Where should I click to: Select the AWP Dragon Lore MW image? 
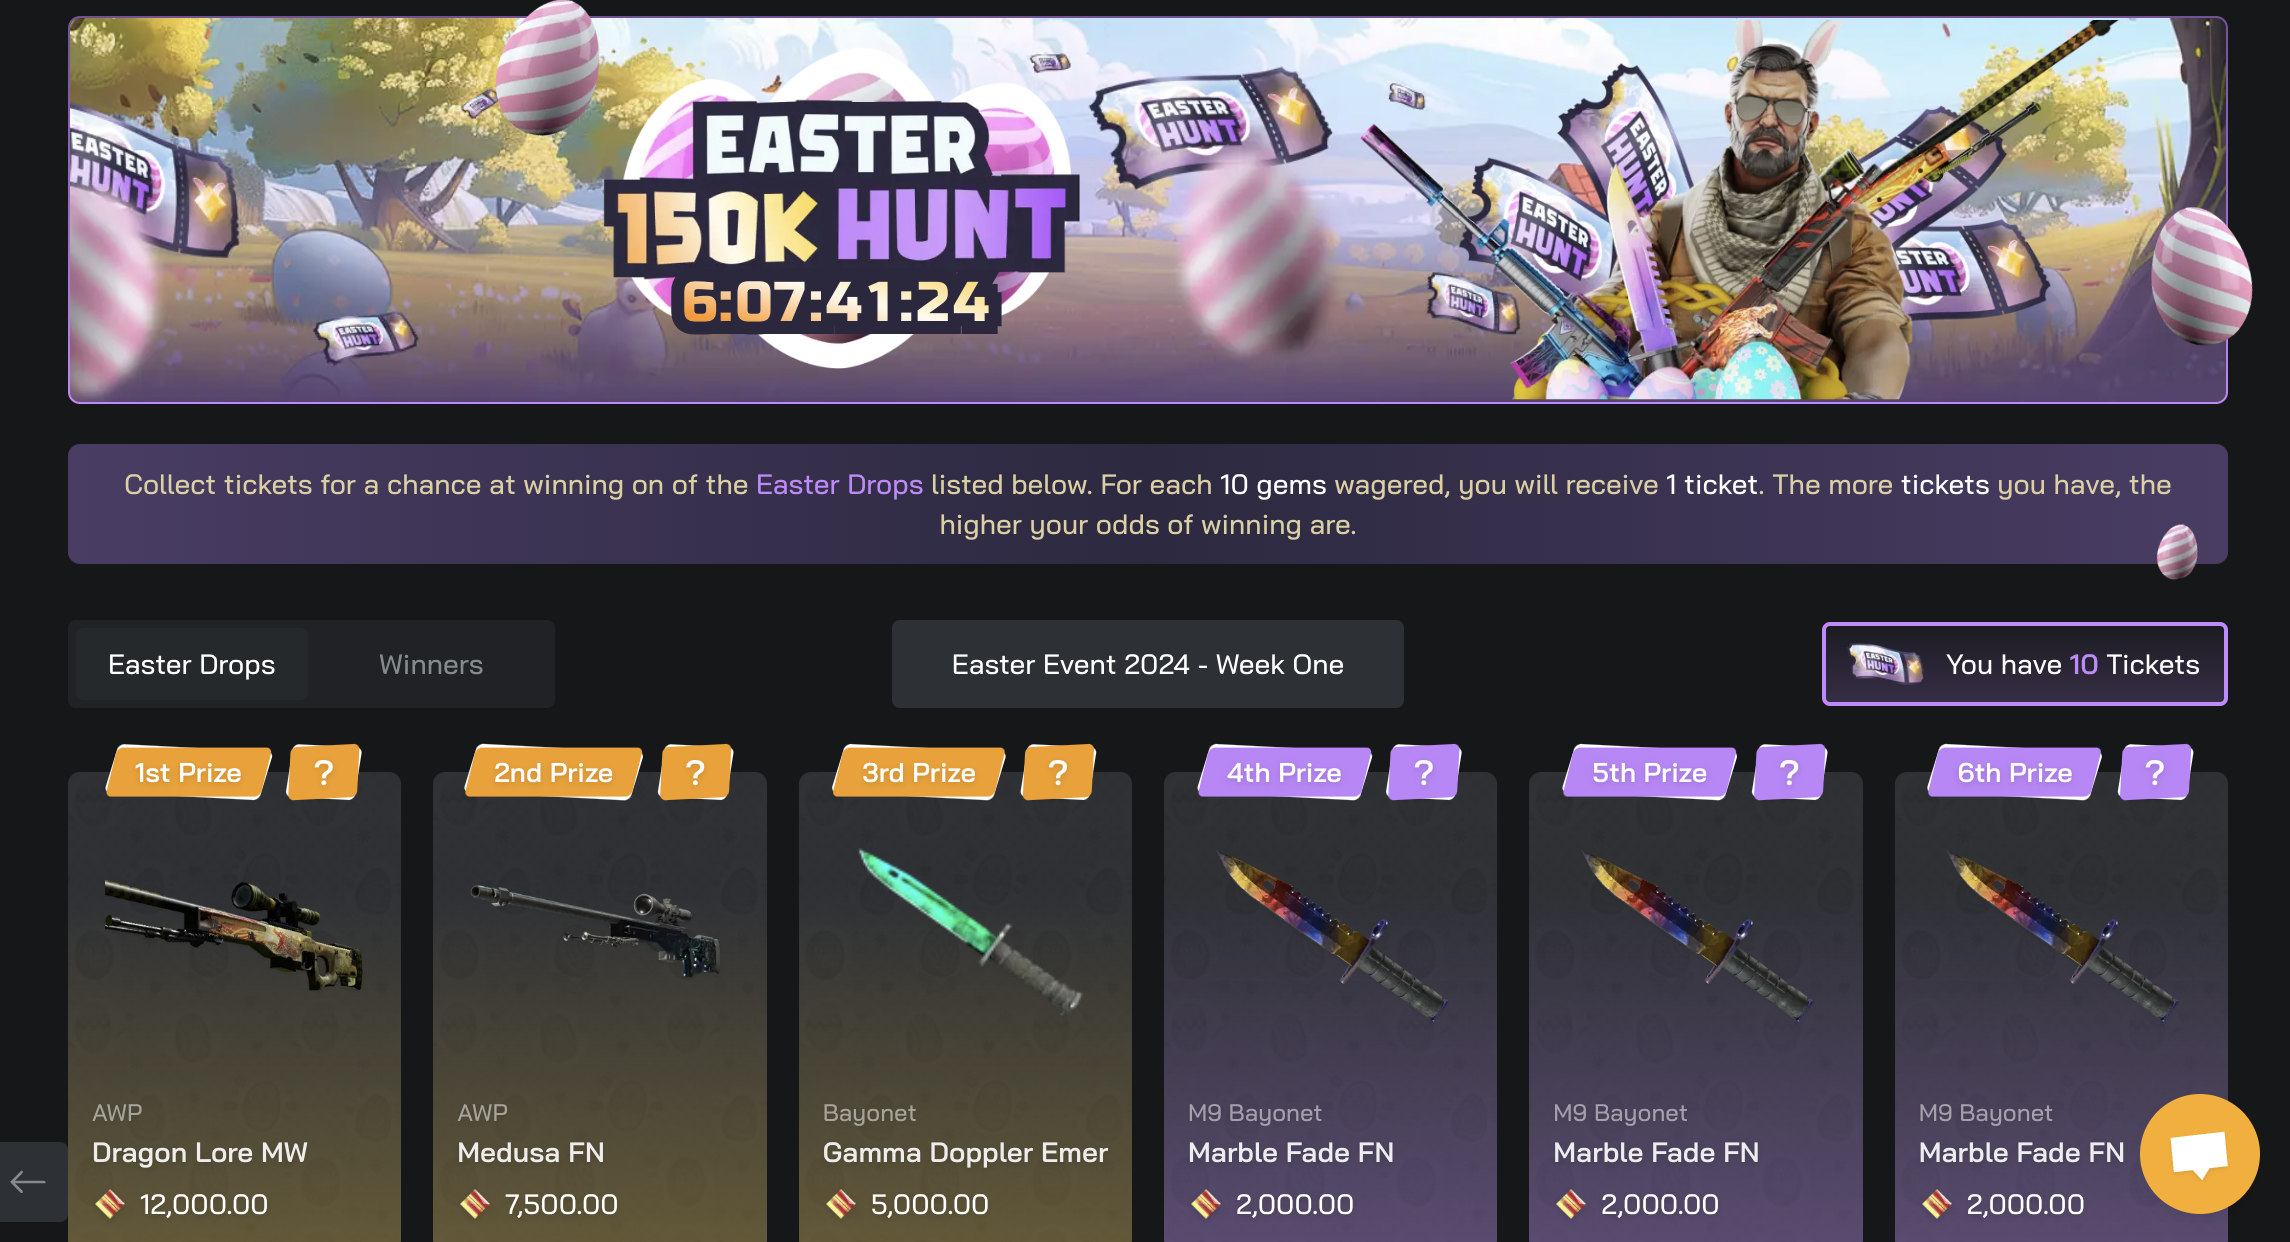coord(234,935)
